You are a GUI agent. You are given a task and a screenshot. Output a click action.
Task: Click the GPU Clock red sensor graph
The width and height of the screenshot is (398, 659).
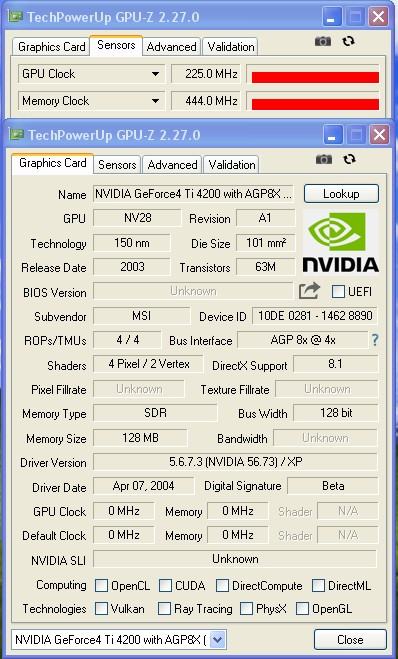pos(315,77)
